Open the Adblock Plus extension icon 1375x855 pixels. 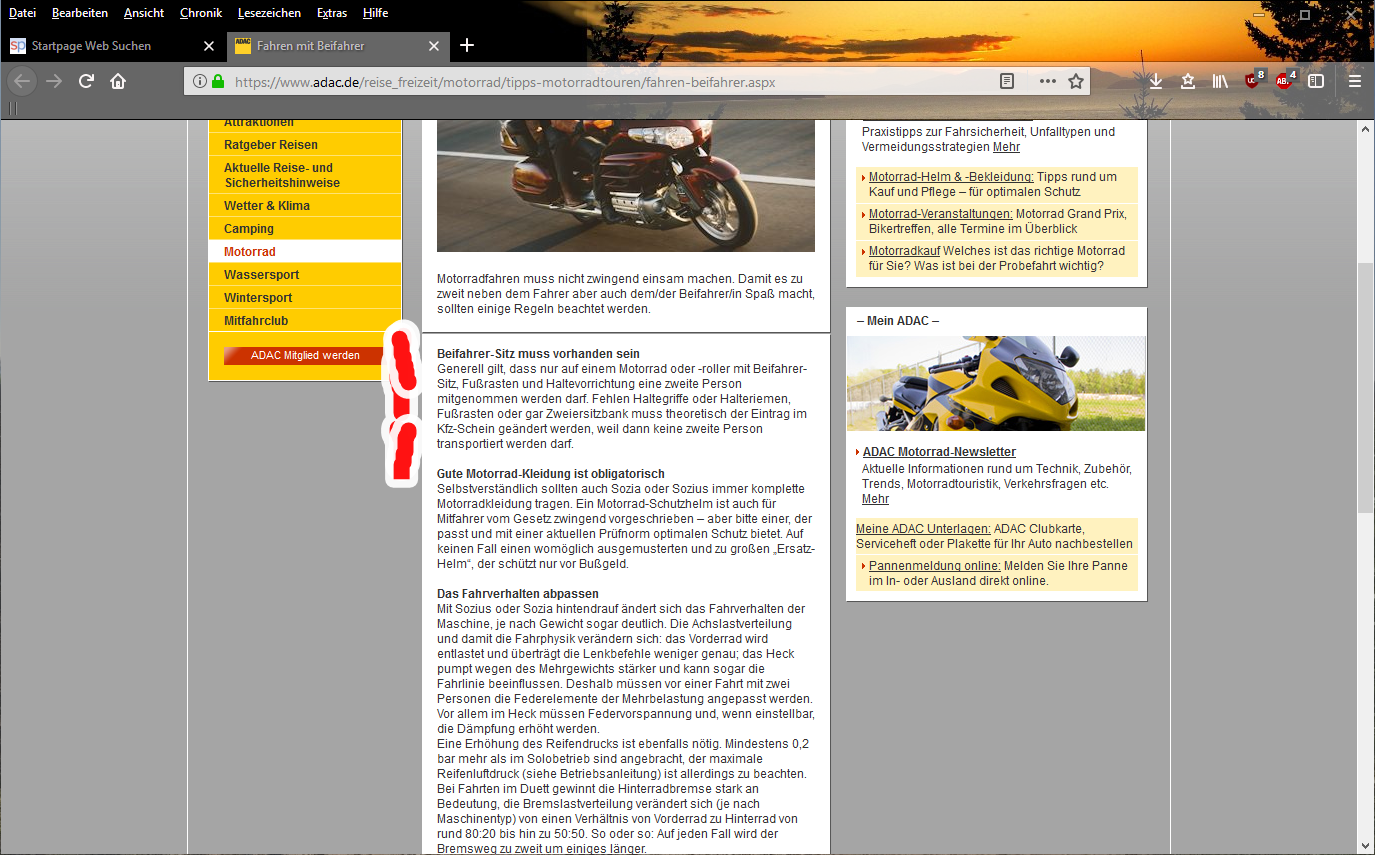point(1284,81)
